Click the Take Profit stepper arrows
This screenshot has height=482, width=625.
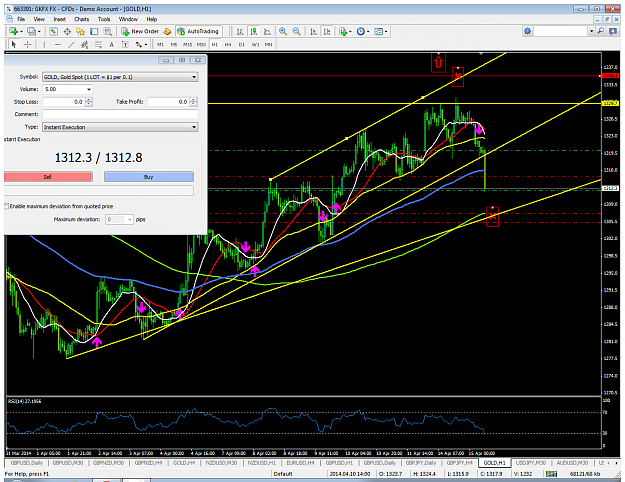(x=193, y=102)
